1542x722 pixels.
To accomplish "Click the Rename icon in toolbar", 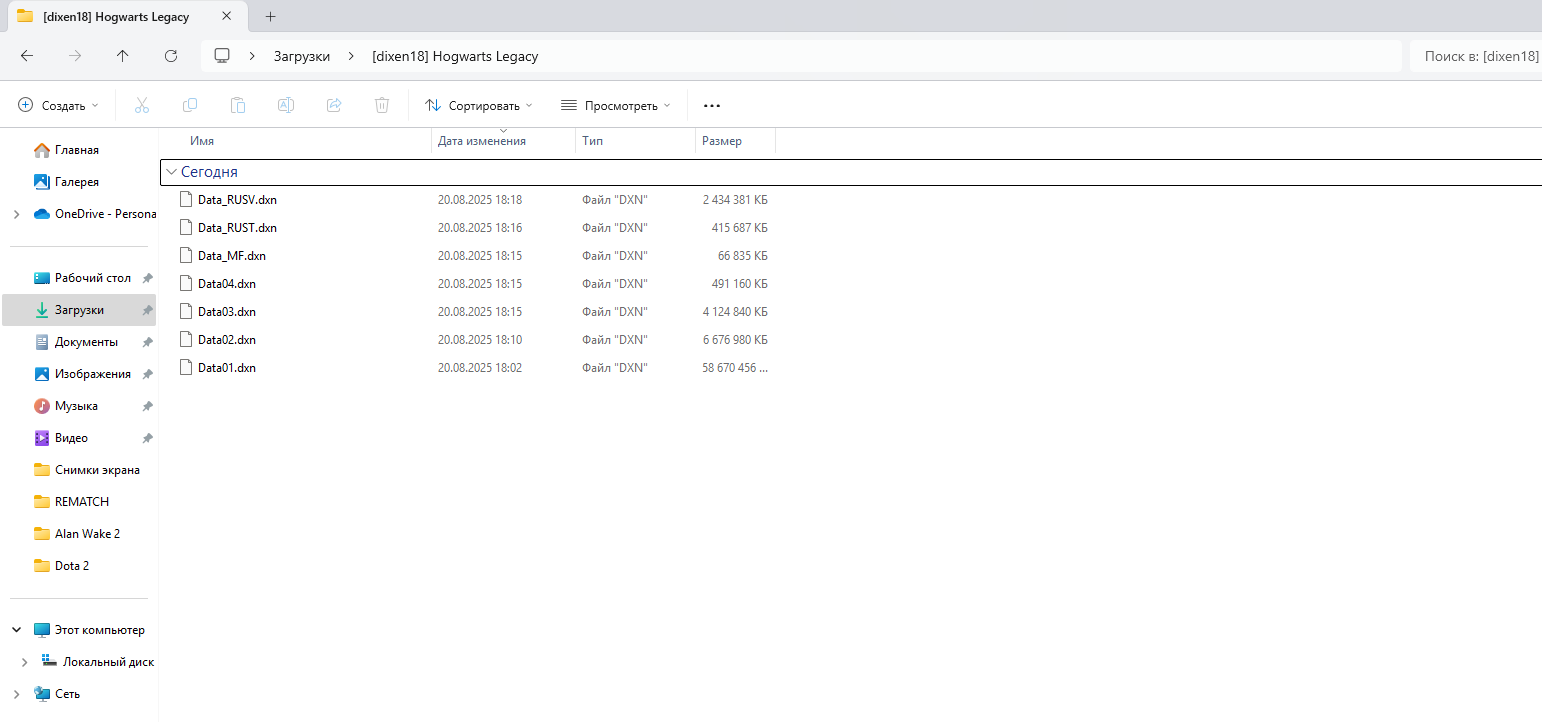I will [x=286, y=105].
